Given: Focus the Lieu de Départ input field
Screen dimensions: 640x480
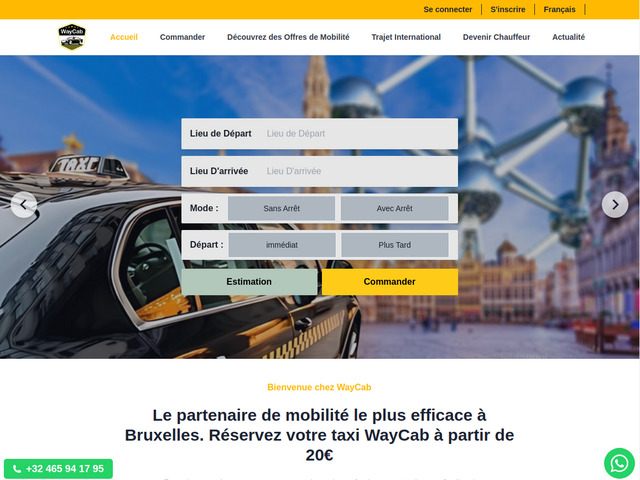Looking at the screenshot, I should tap(358, 133).
